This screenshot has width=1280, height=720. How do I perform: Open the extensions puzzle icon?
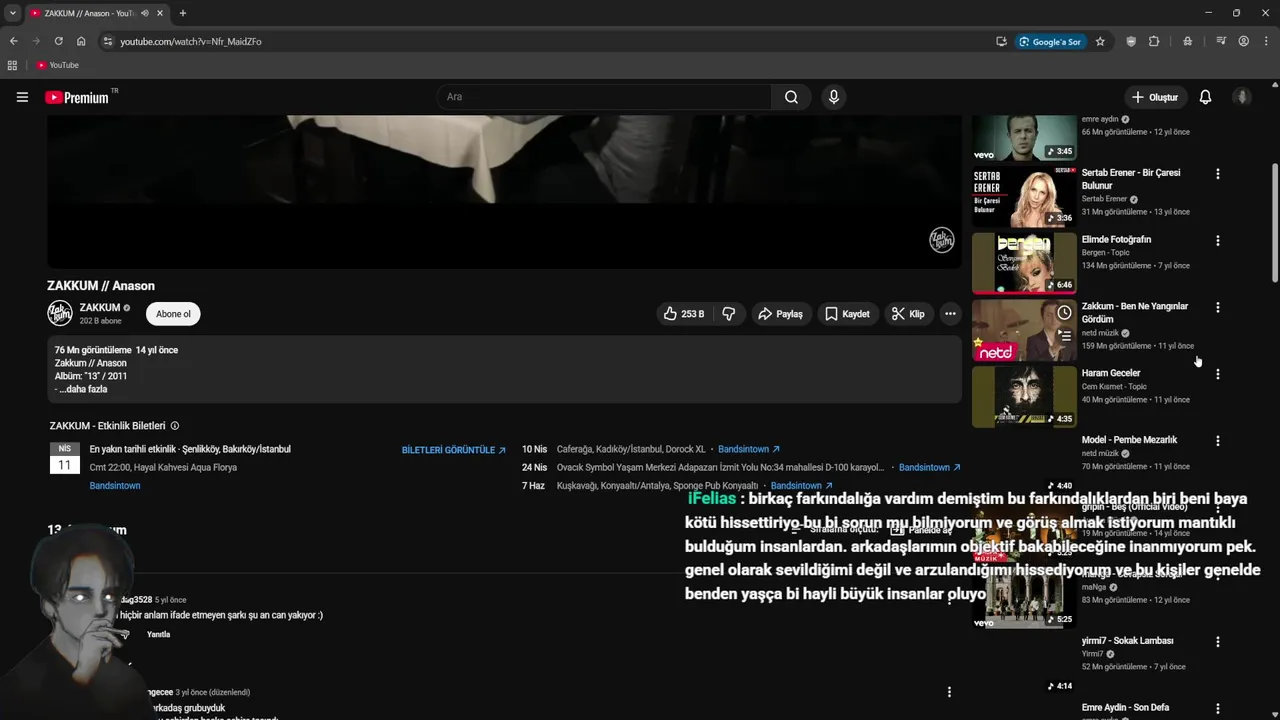(1154, 41)
